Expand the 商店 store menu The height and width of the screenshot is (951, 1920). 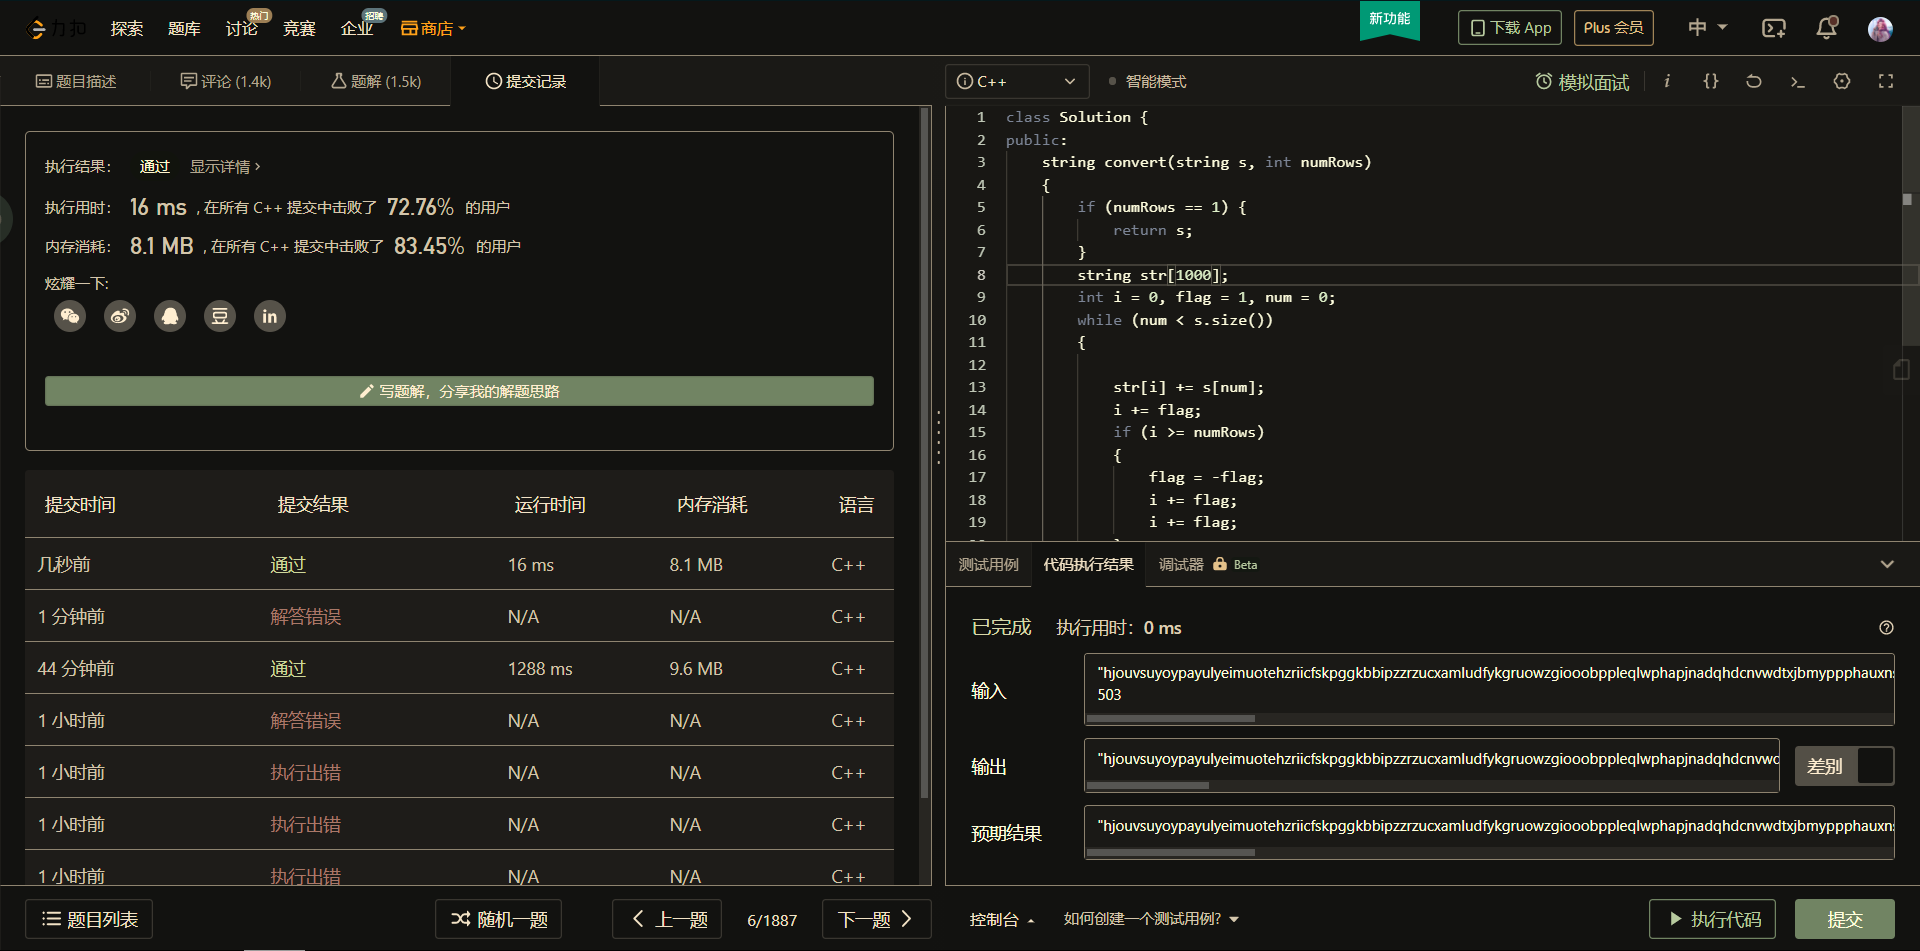click(433, 28)
